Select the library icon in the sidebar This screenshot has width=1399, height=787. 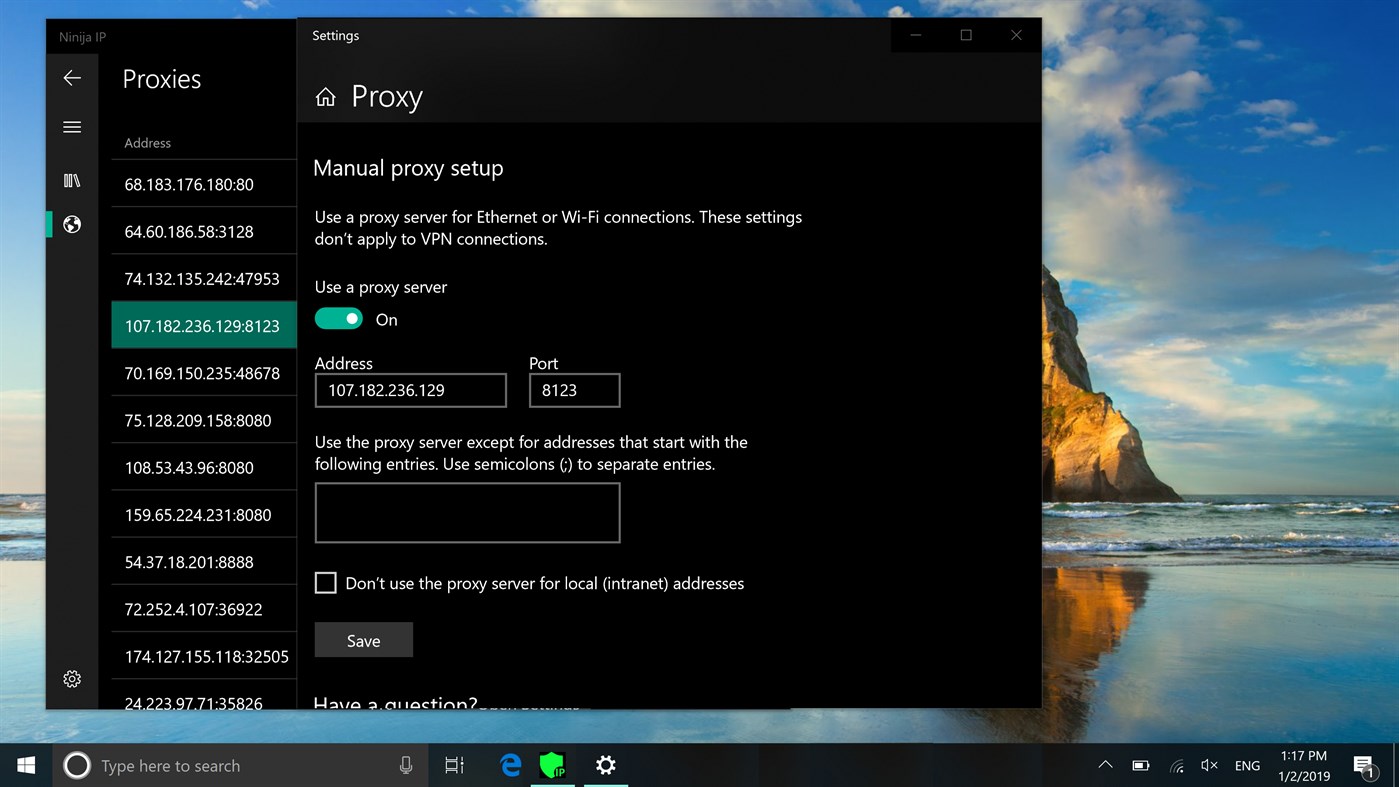(x=71, y=180)
